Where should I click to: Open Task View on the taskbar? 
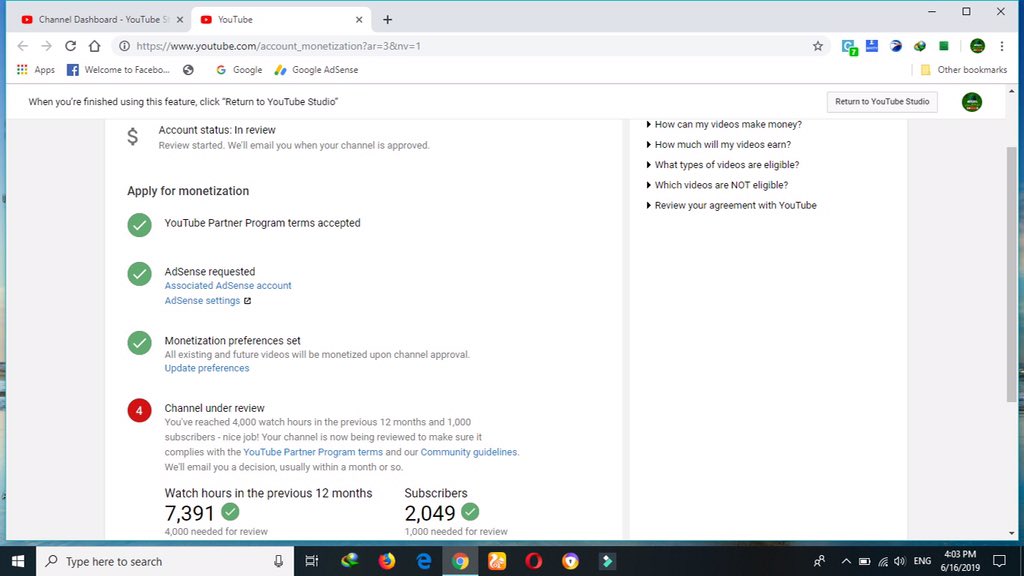click(312, 561)
